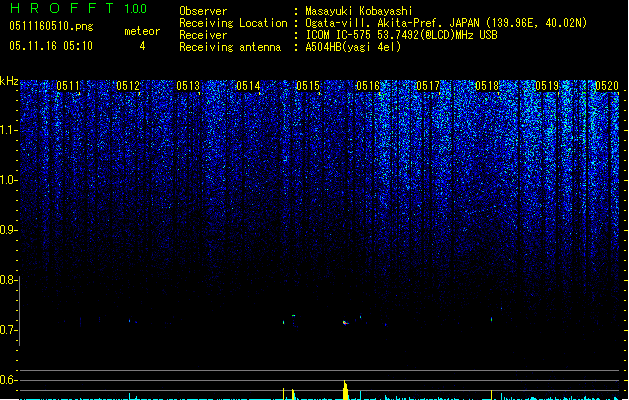Click the 0512 time marker
The height and width of the screenshot is (400, 629).
point(128,86)
